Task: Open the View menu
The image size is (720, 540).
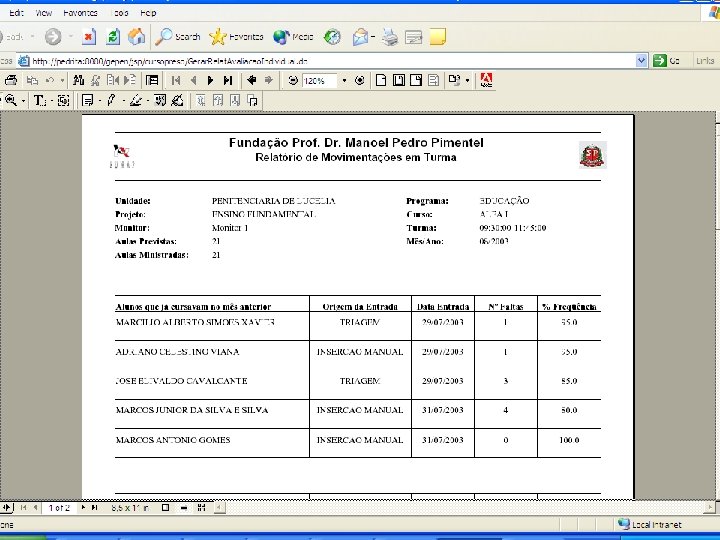Action: [44, 13]
